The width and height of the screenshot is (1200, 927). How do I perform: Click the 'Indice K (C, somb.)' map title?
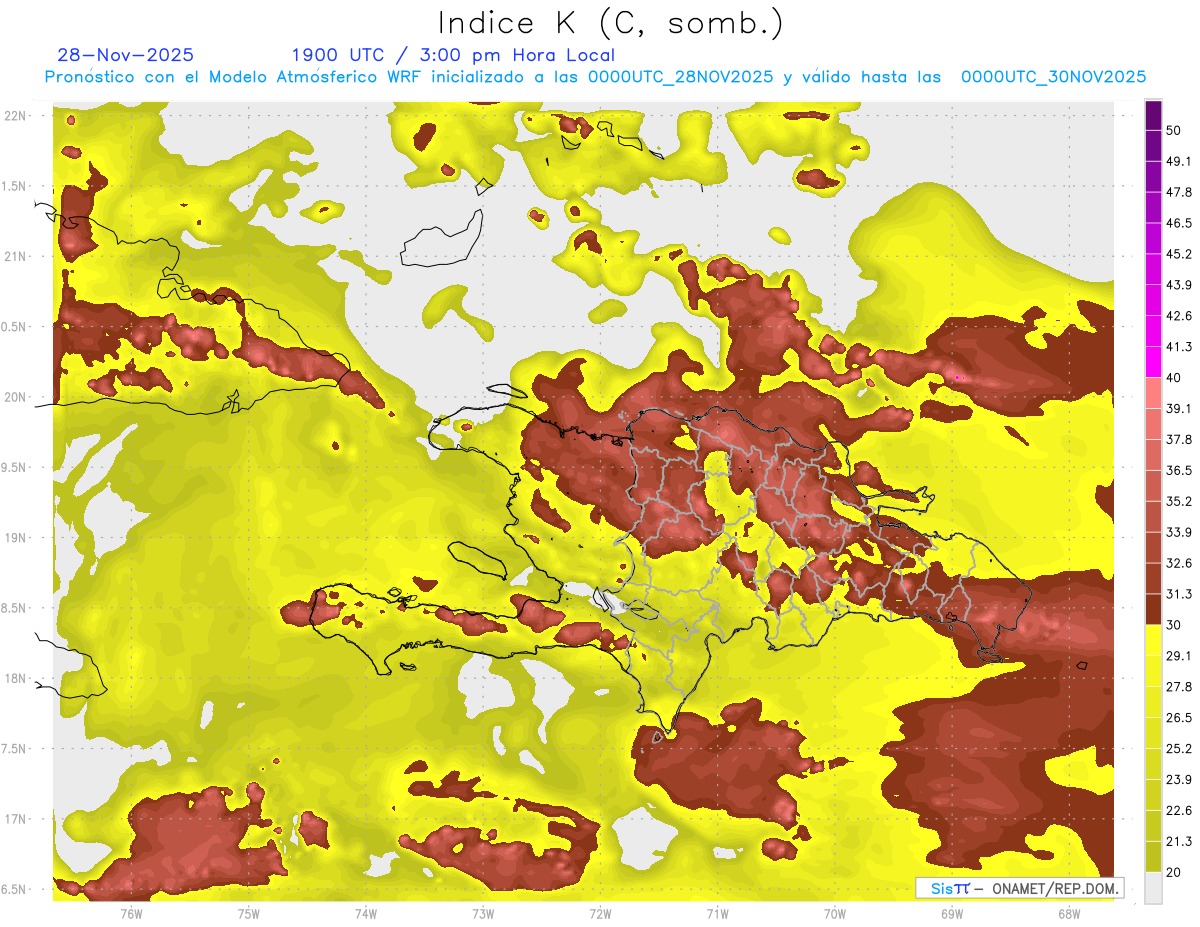(610, 24)
